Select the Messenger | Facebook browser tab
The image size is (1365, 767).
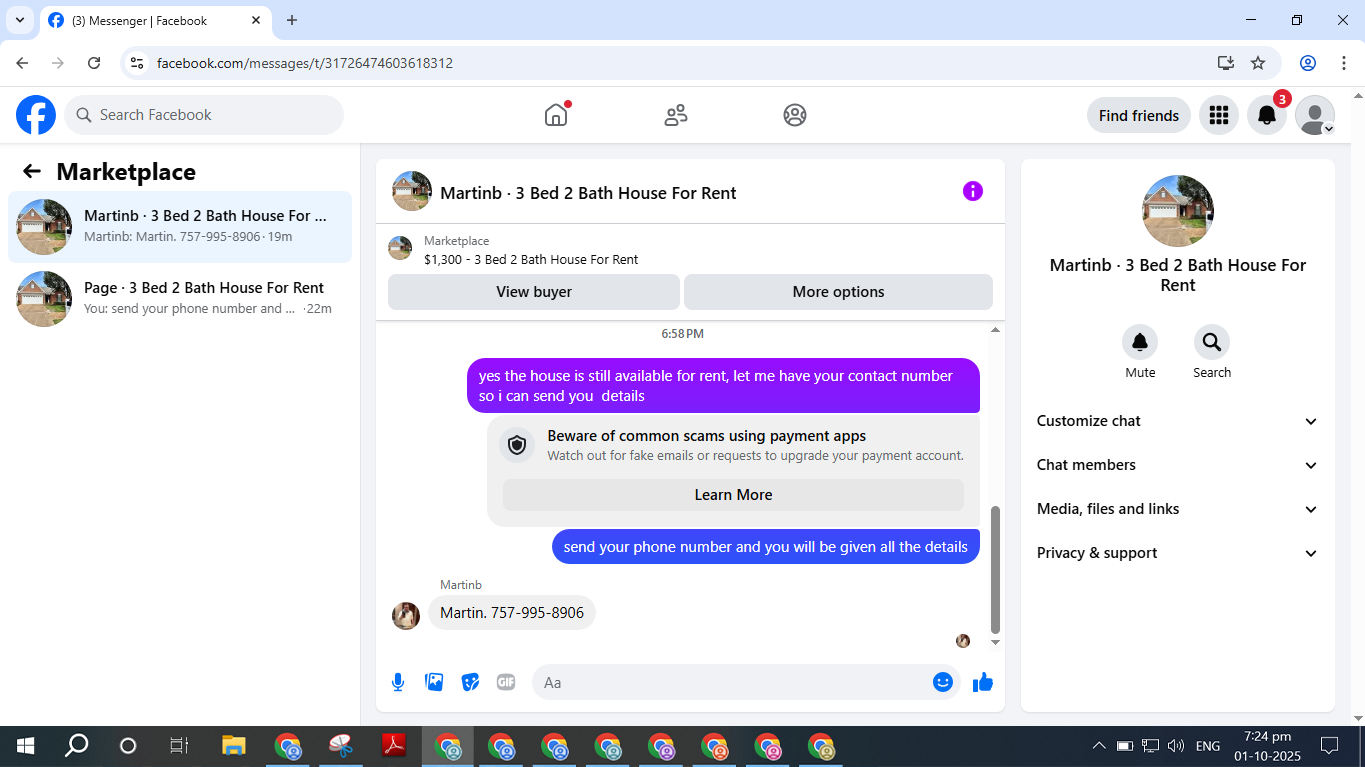(156, 20)
